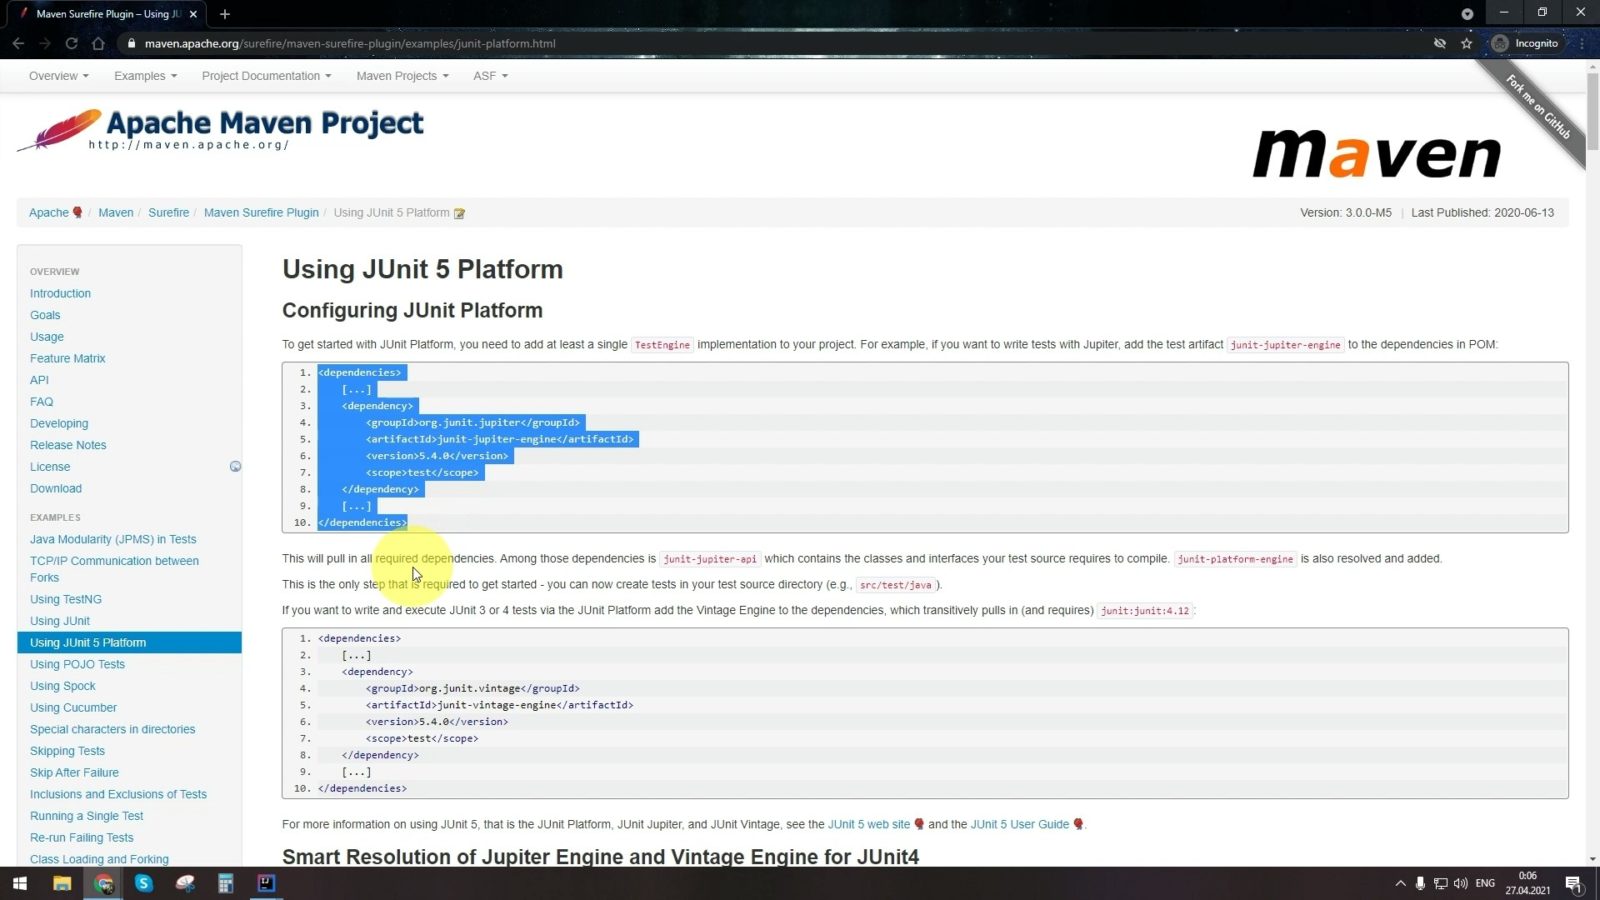Click the padlock site info icon

131,43
